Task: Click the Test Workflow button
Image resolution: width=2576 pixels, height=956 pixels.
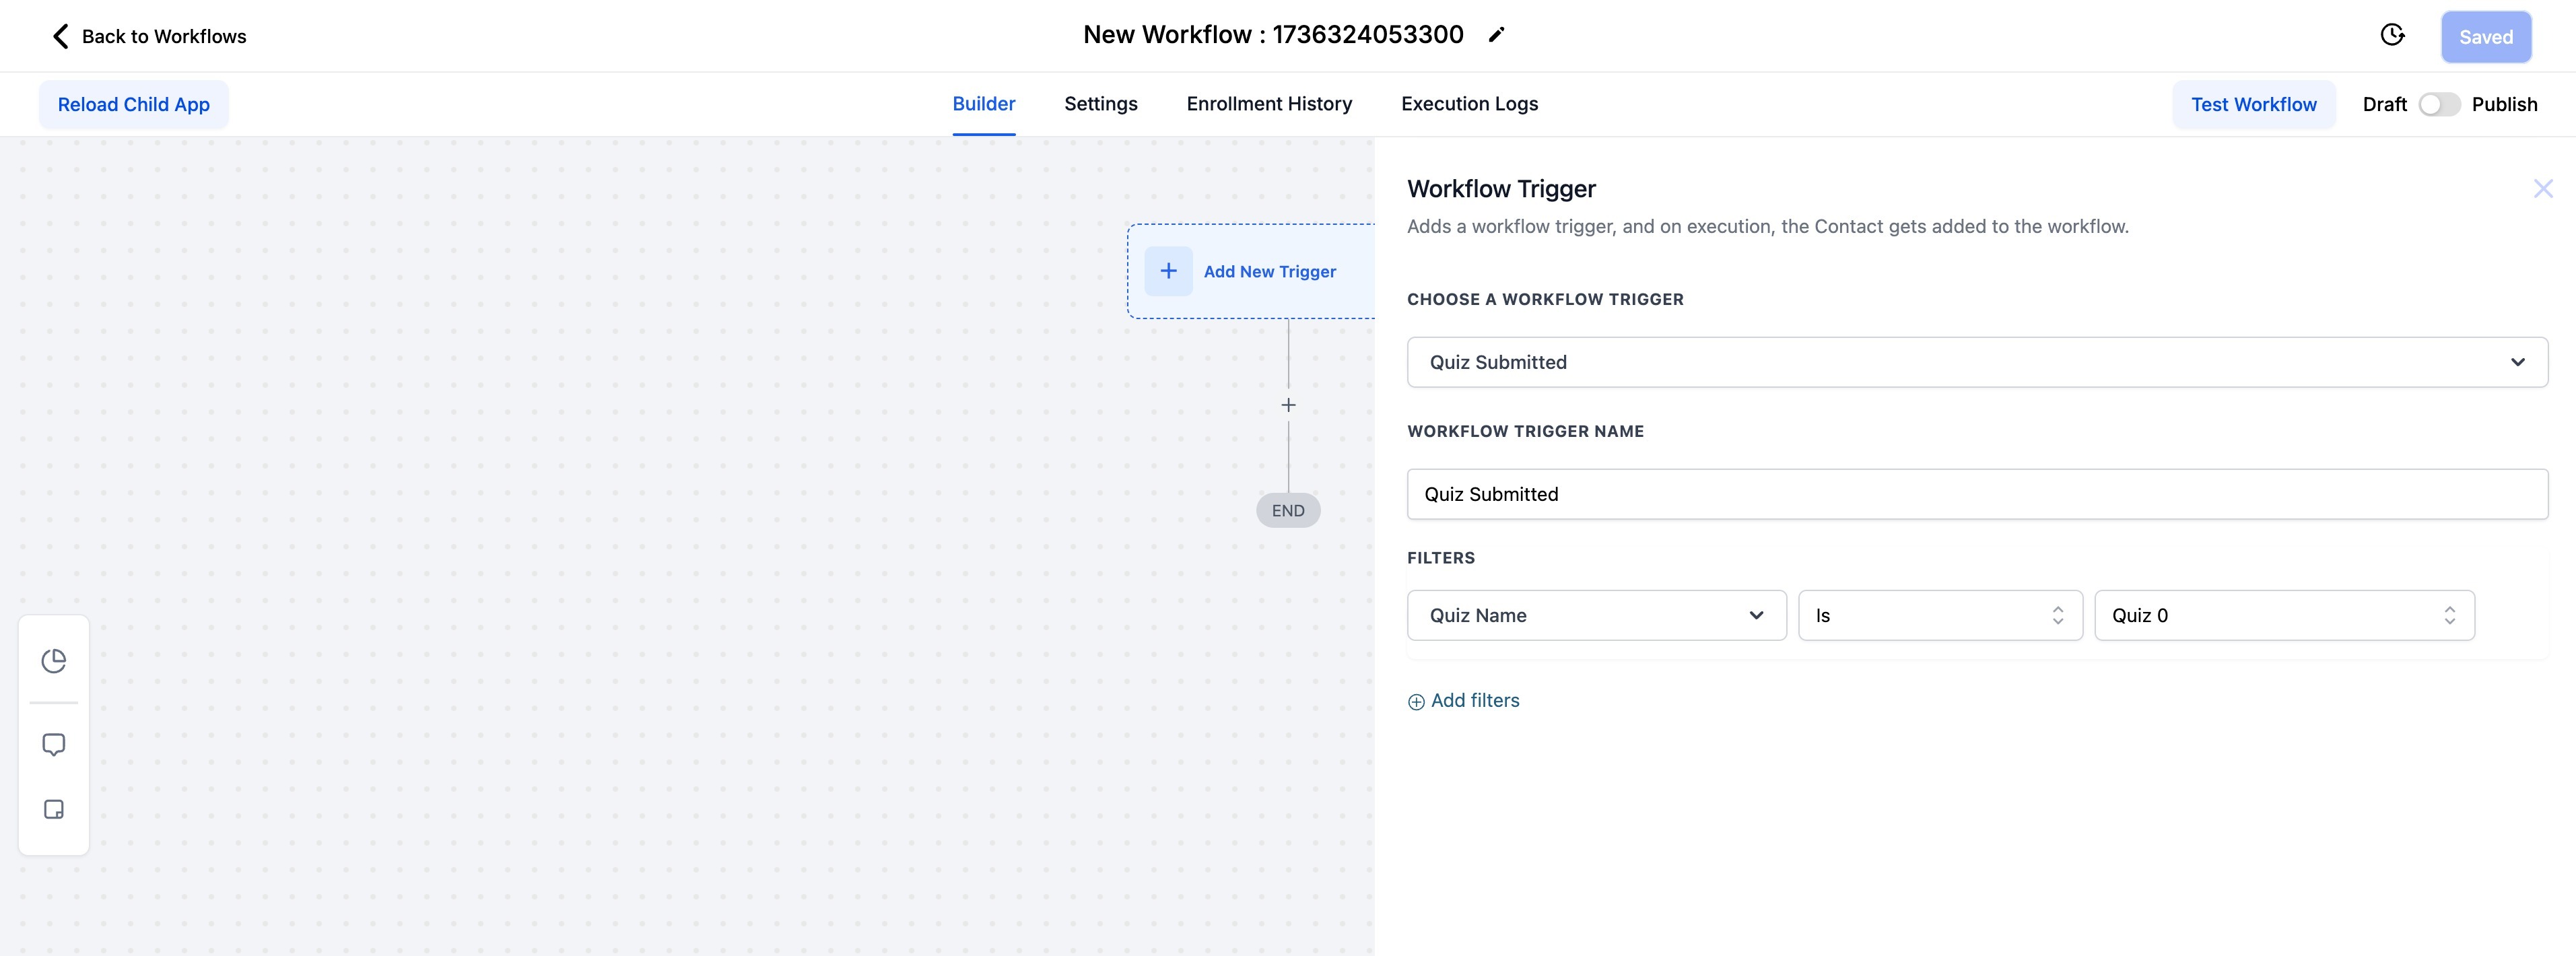Action: [x=2253, y=105]
